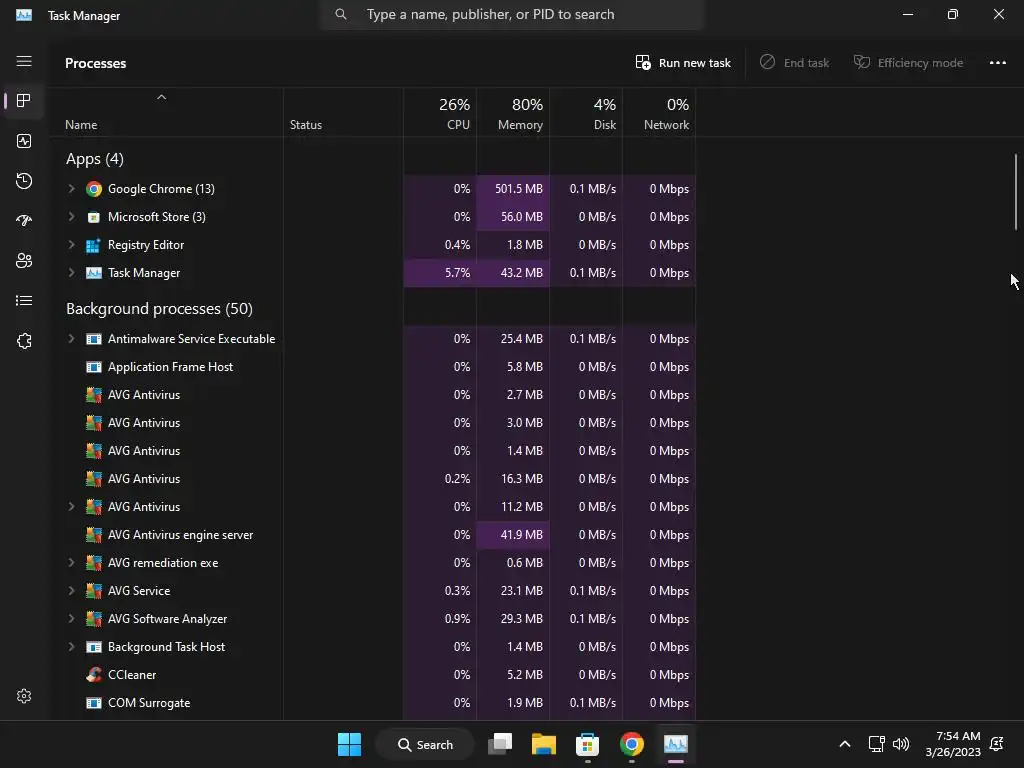
Task: Open Google Chrome from the taskbar
Action: pos(632,744)
